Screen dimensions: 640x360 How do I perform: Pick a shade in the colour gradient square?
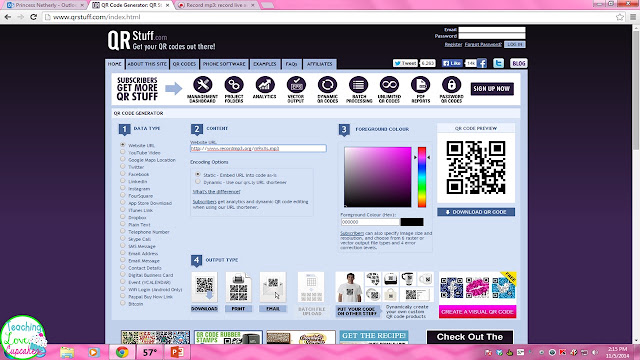pyautogui.click(x=378, y=177)
